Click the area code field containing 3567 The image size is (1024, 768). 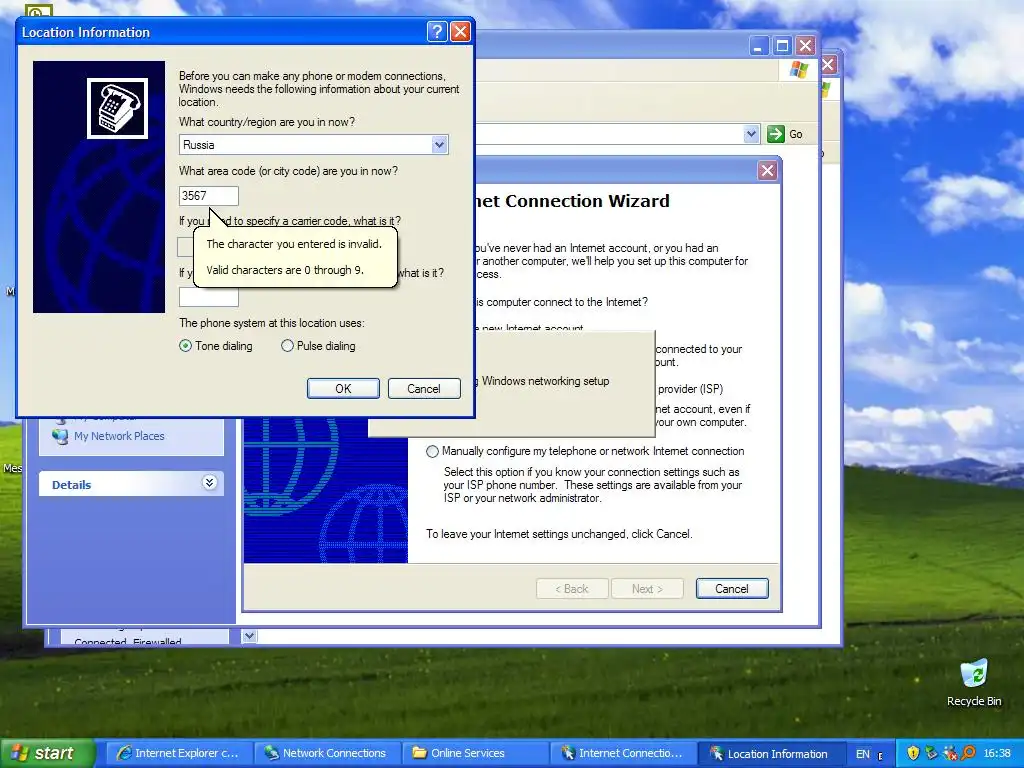click(208, 195)
